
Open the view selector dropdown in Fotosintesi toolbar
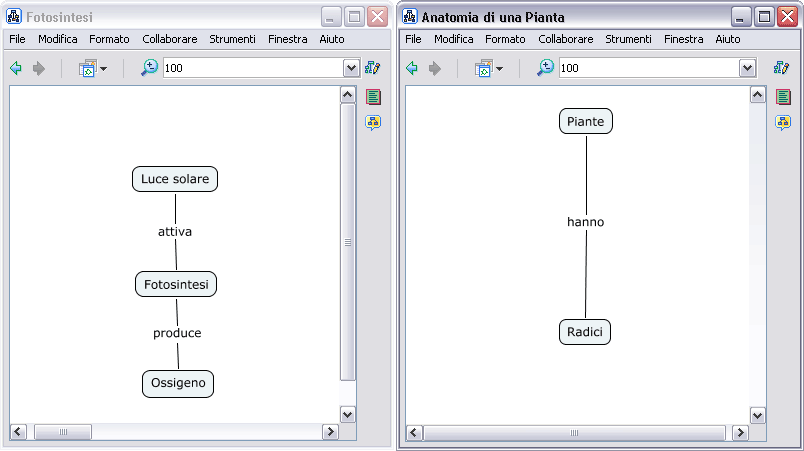click(93, 68)
